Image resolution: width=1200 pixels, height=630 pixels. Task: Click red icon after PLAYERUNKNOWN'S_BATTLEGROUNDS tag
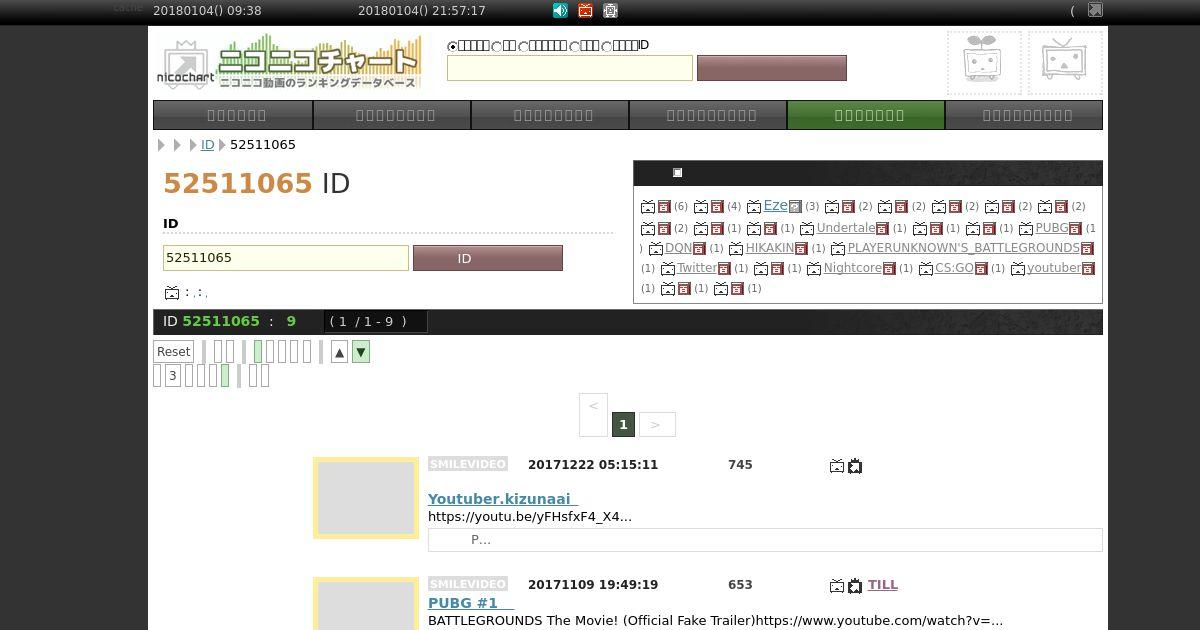click(x=1087, y=249)
